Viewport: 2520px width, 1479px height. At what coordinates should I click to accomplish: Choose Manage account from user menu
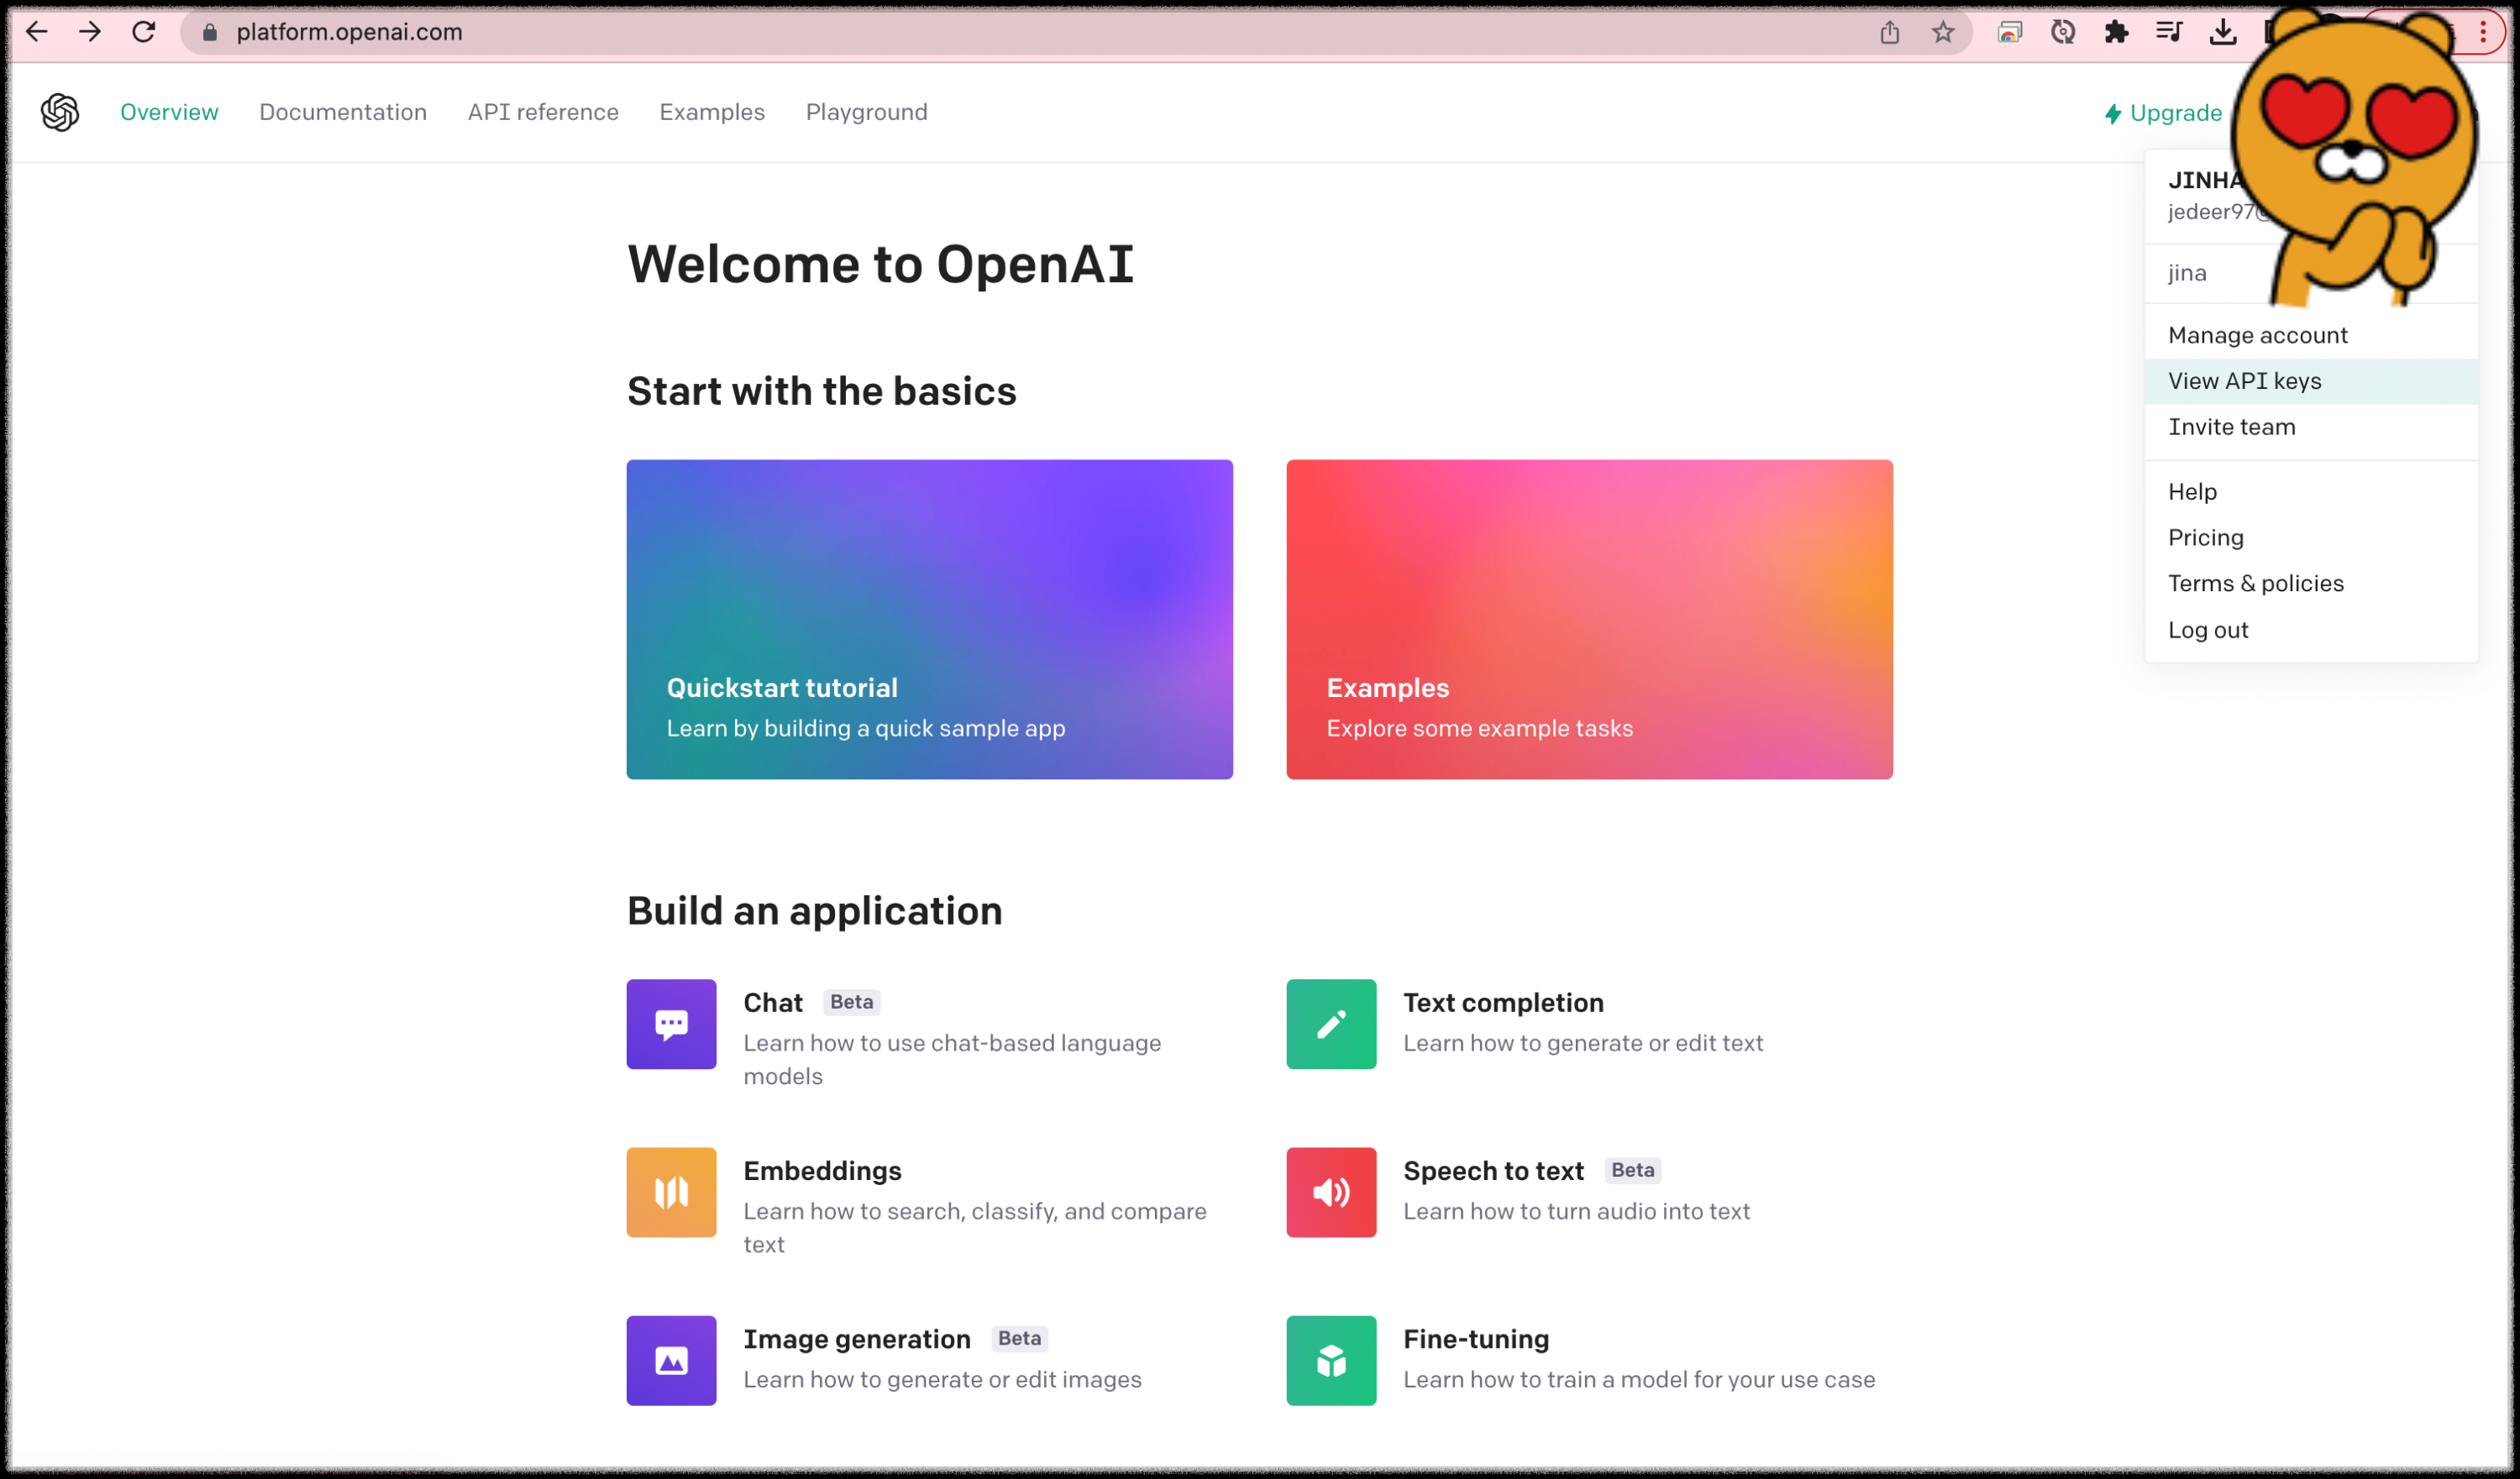click(x=2257, y=335)
